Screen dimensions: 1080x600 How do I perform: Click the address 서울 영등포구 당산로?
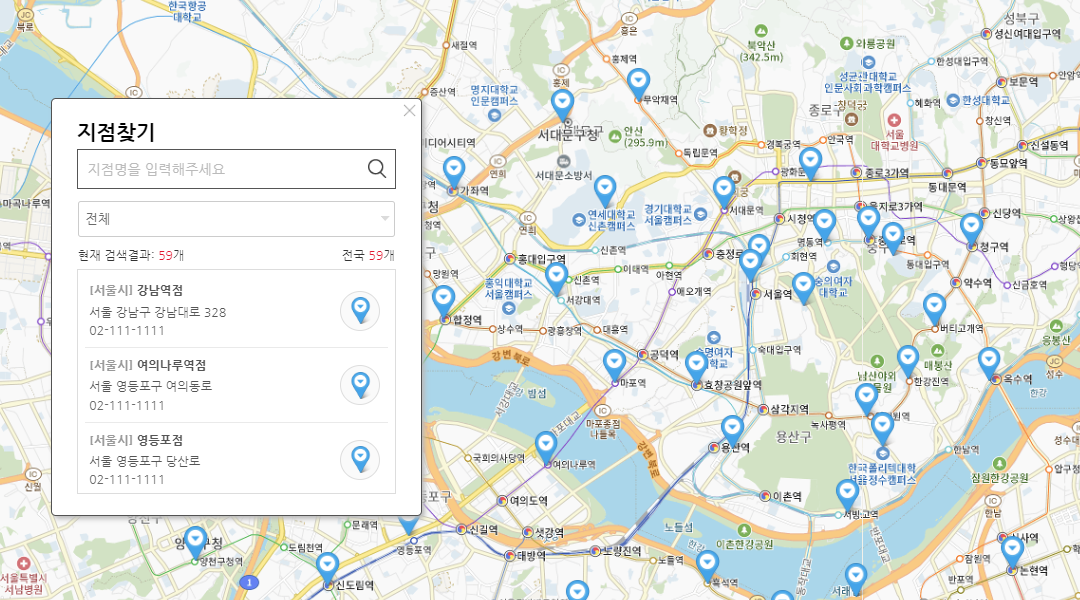pyautogui.click(x=145, y=461)
